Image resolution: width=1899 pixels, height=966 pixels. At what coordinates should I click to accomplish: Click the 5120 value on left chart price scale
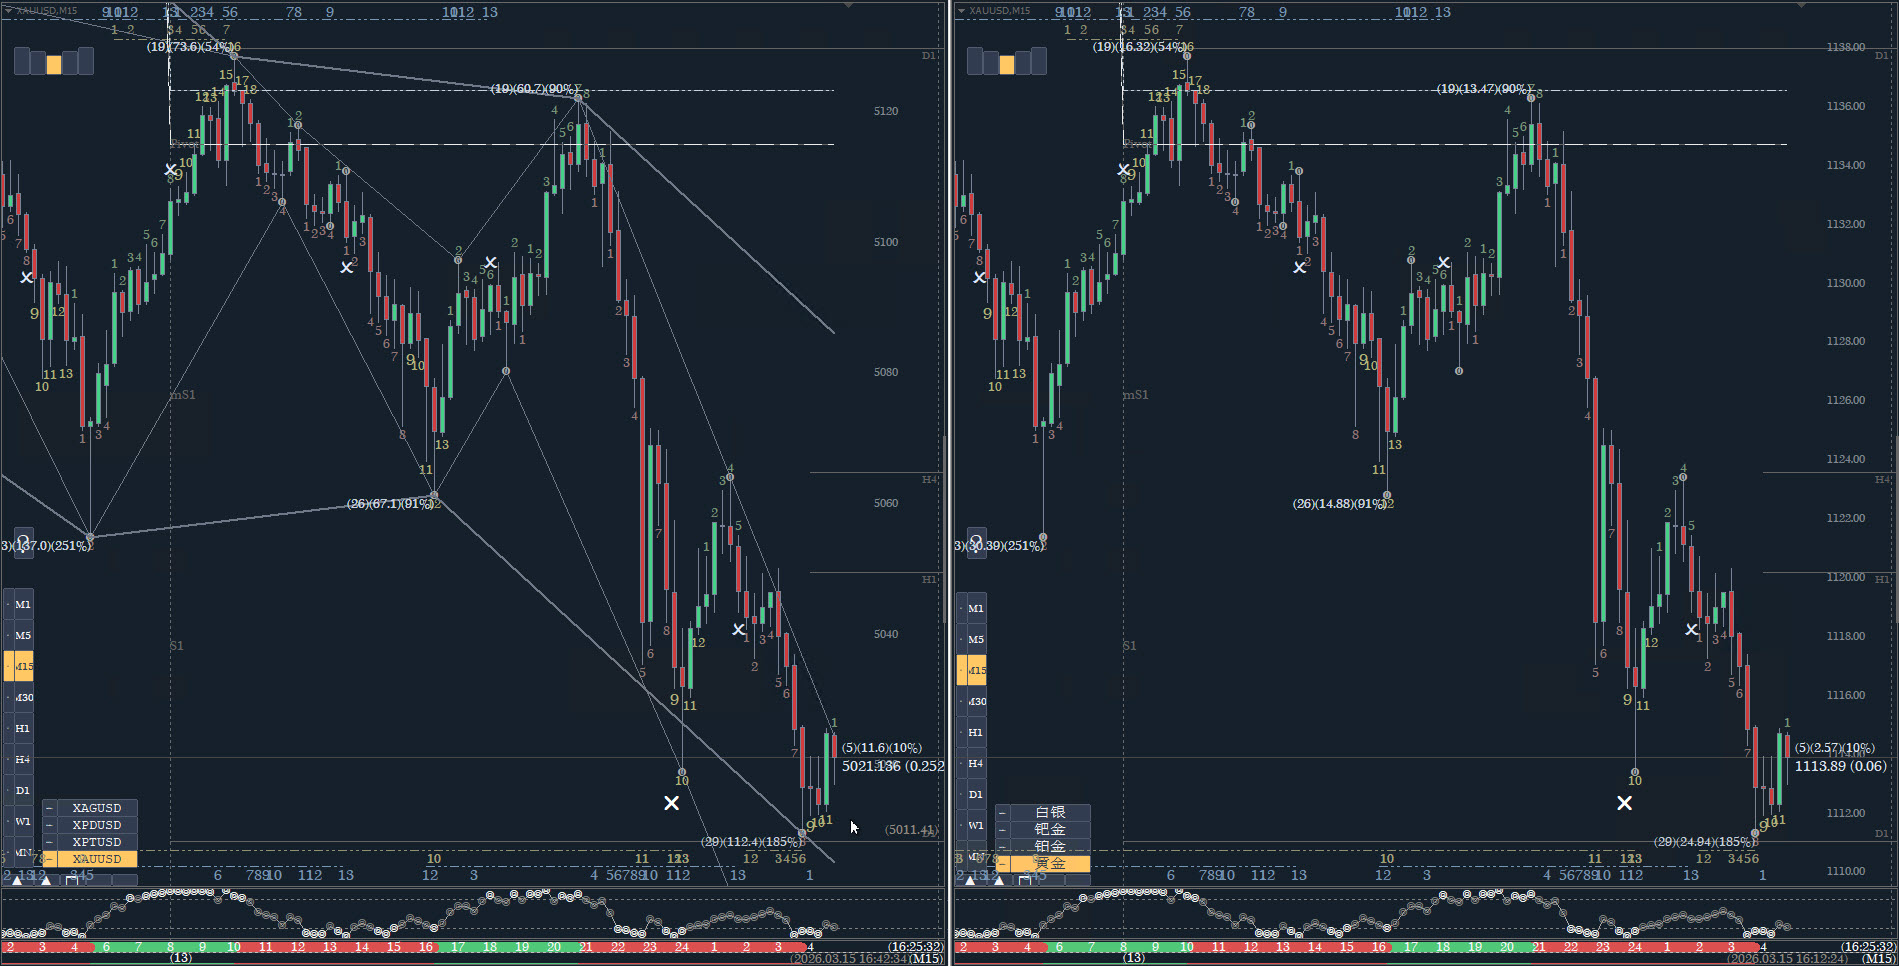click(x=886, y=111)
